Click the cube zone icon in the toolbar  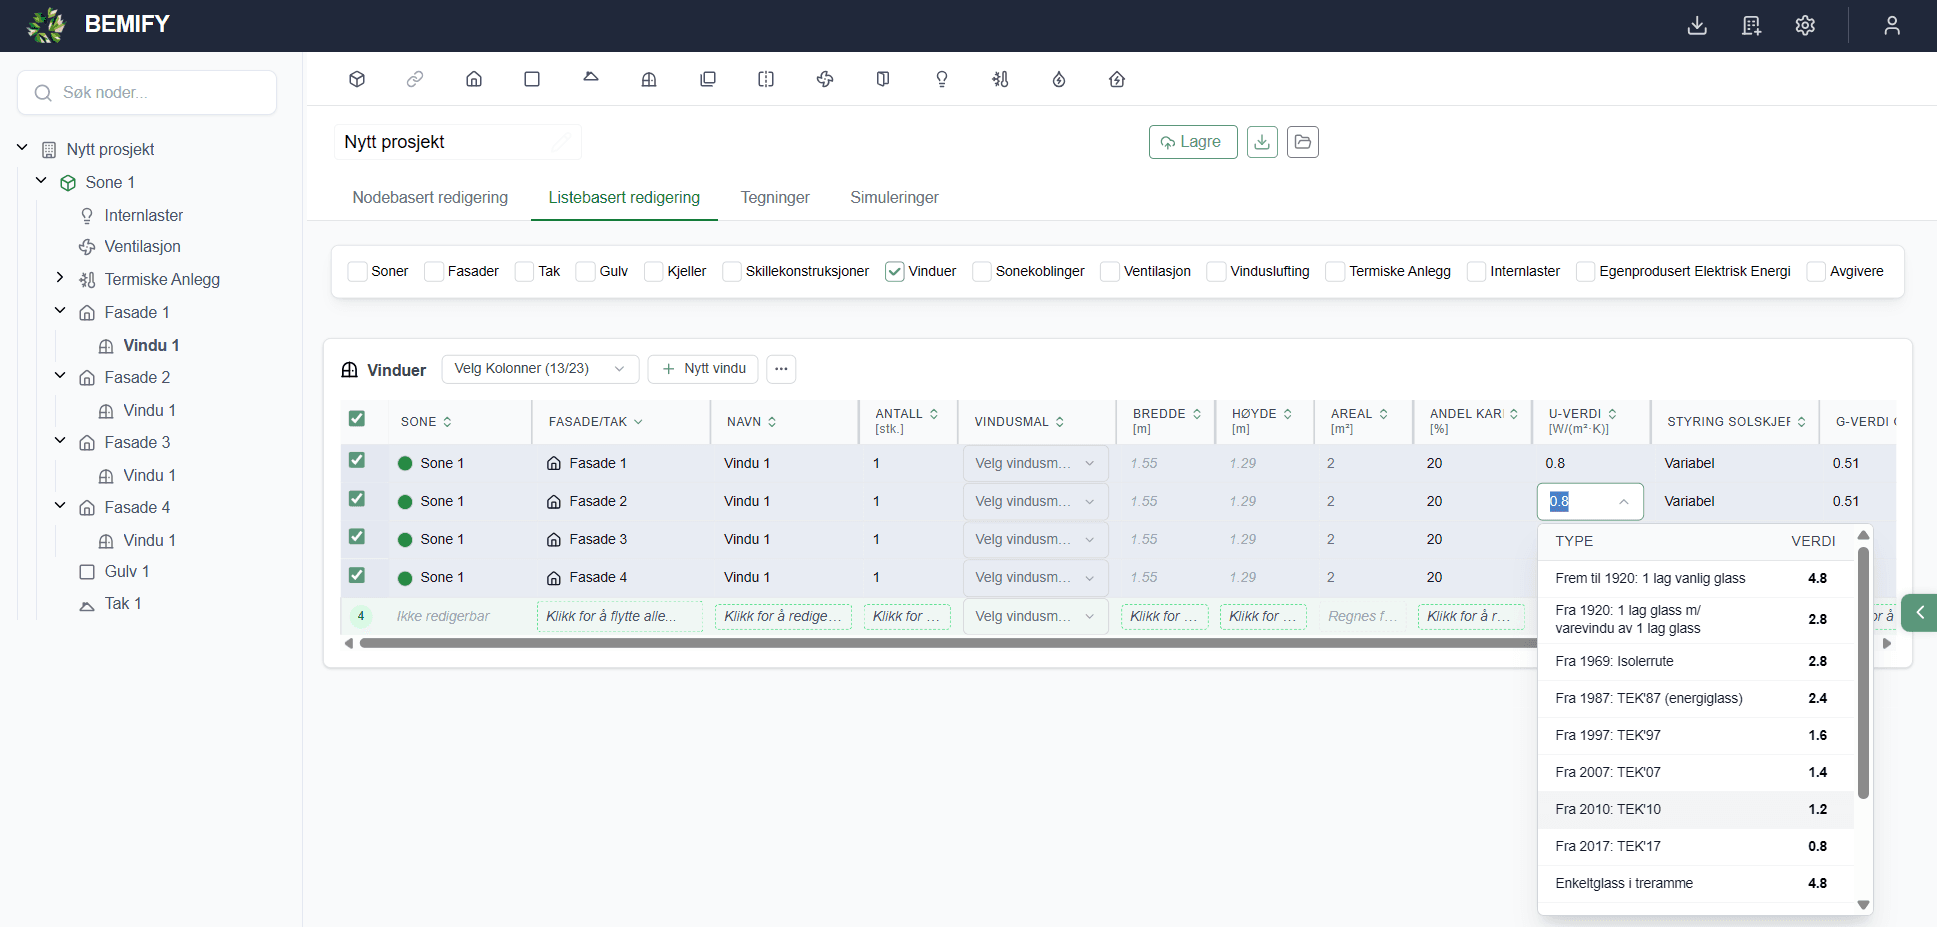pos(357,79)
